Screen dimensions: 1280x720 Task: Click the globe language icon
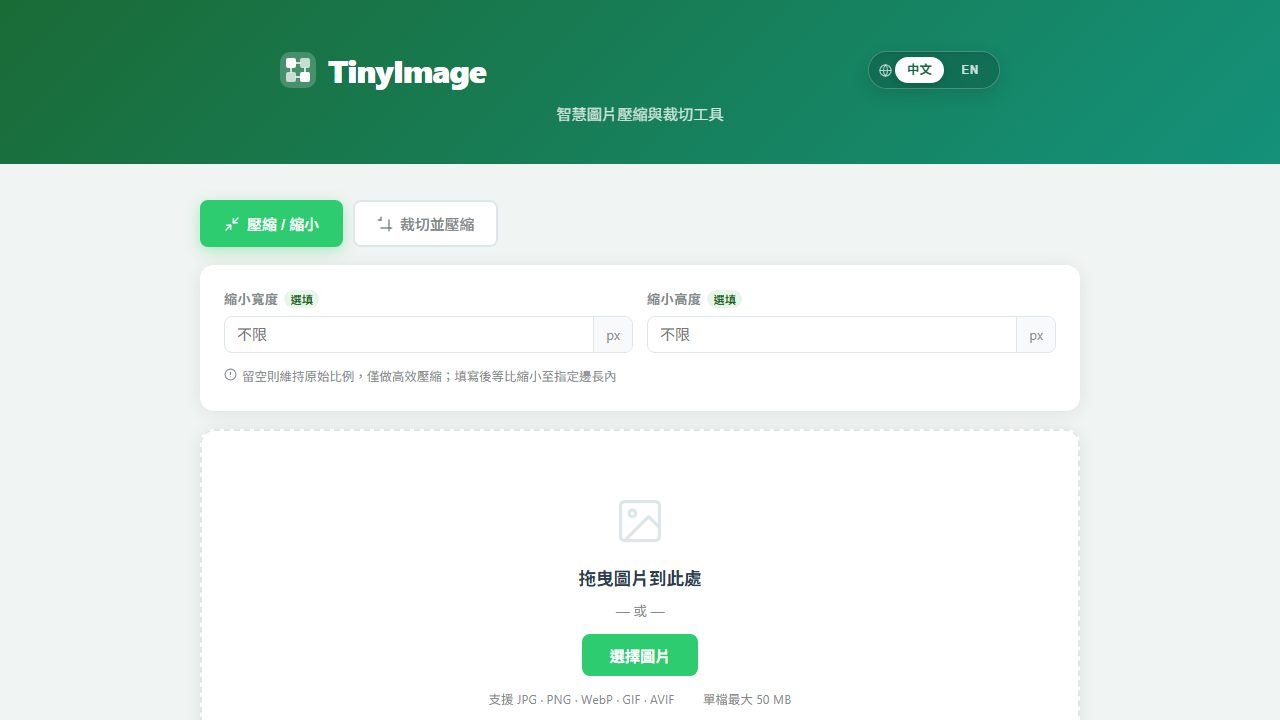click(885, 70)
